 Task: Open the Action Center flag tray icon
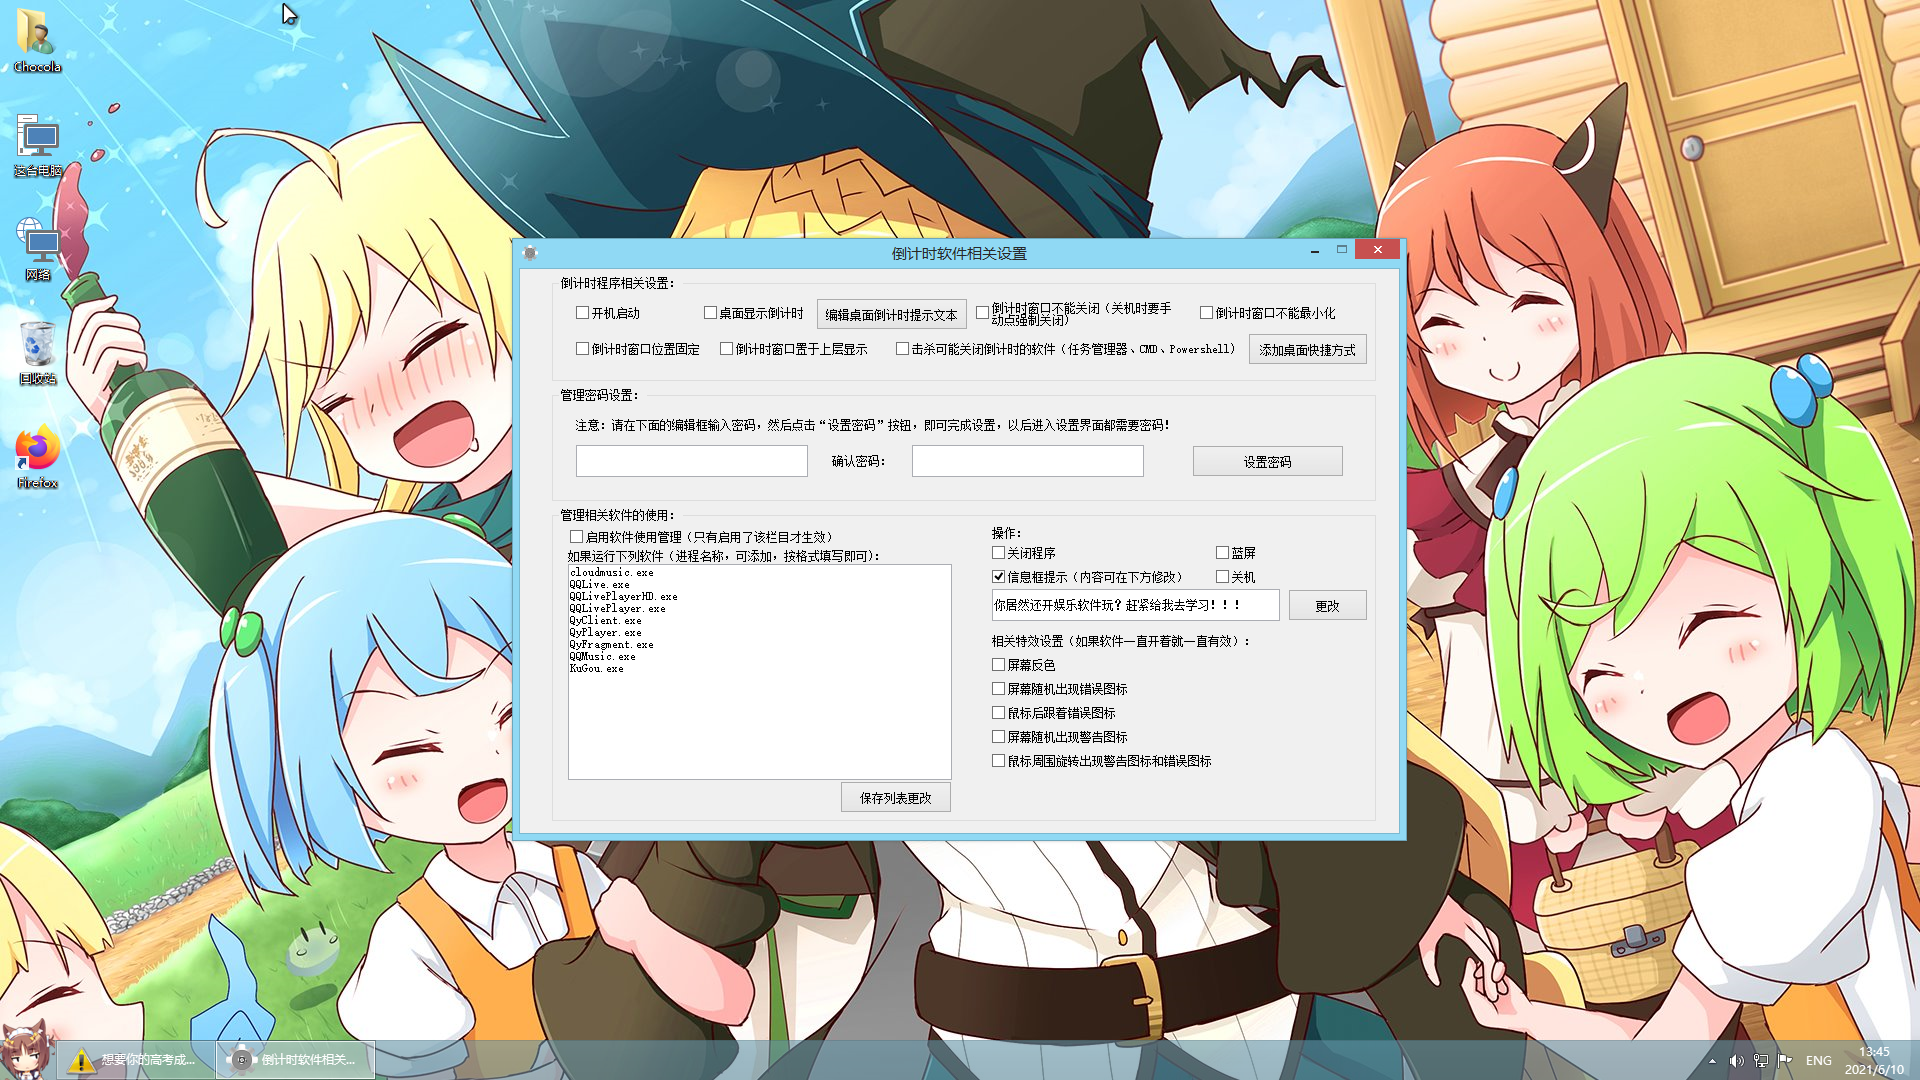[x=1785, y=1061]
